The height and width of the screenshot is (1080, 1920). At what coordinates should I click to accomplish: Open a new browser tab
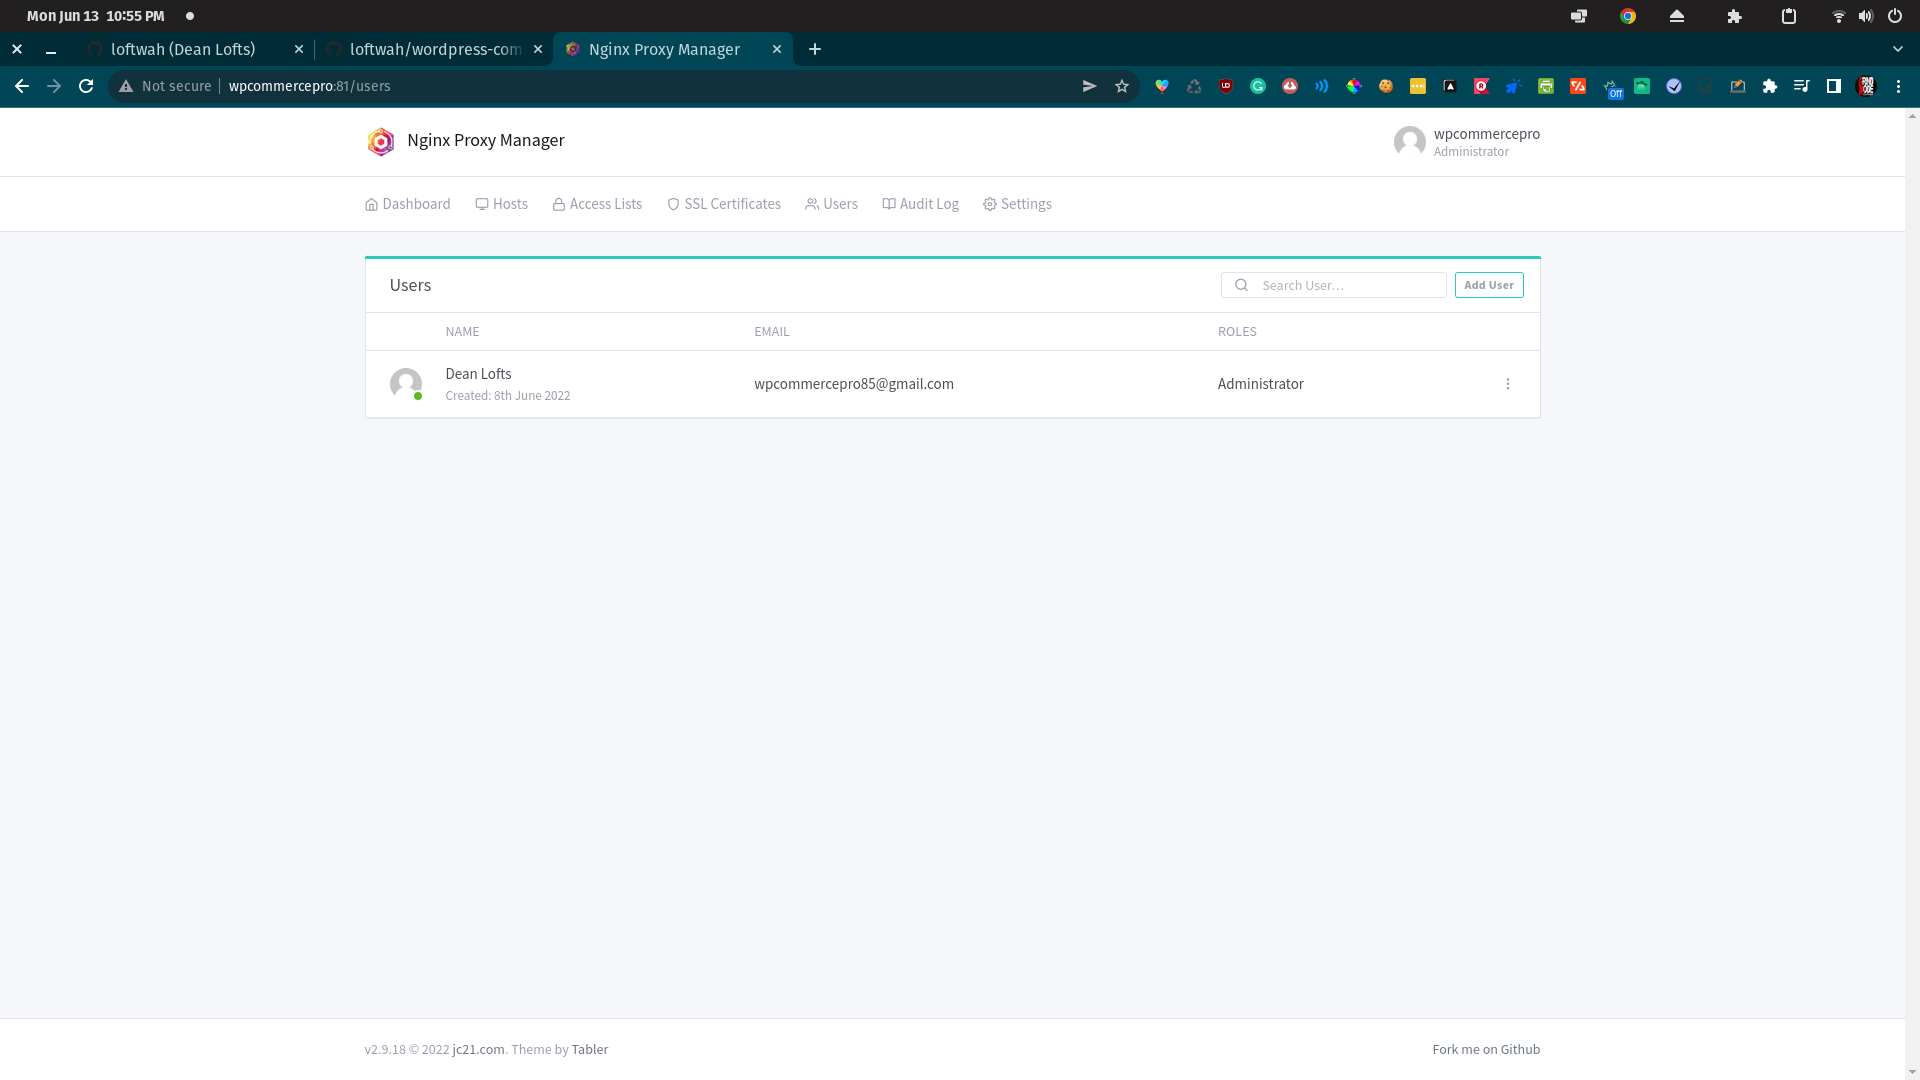(815, 49)
